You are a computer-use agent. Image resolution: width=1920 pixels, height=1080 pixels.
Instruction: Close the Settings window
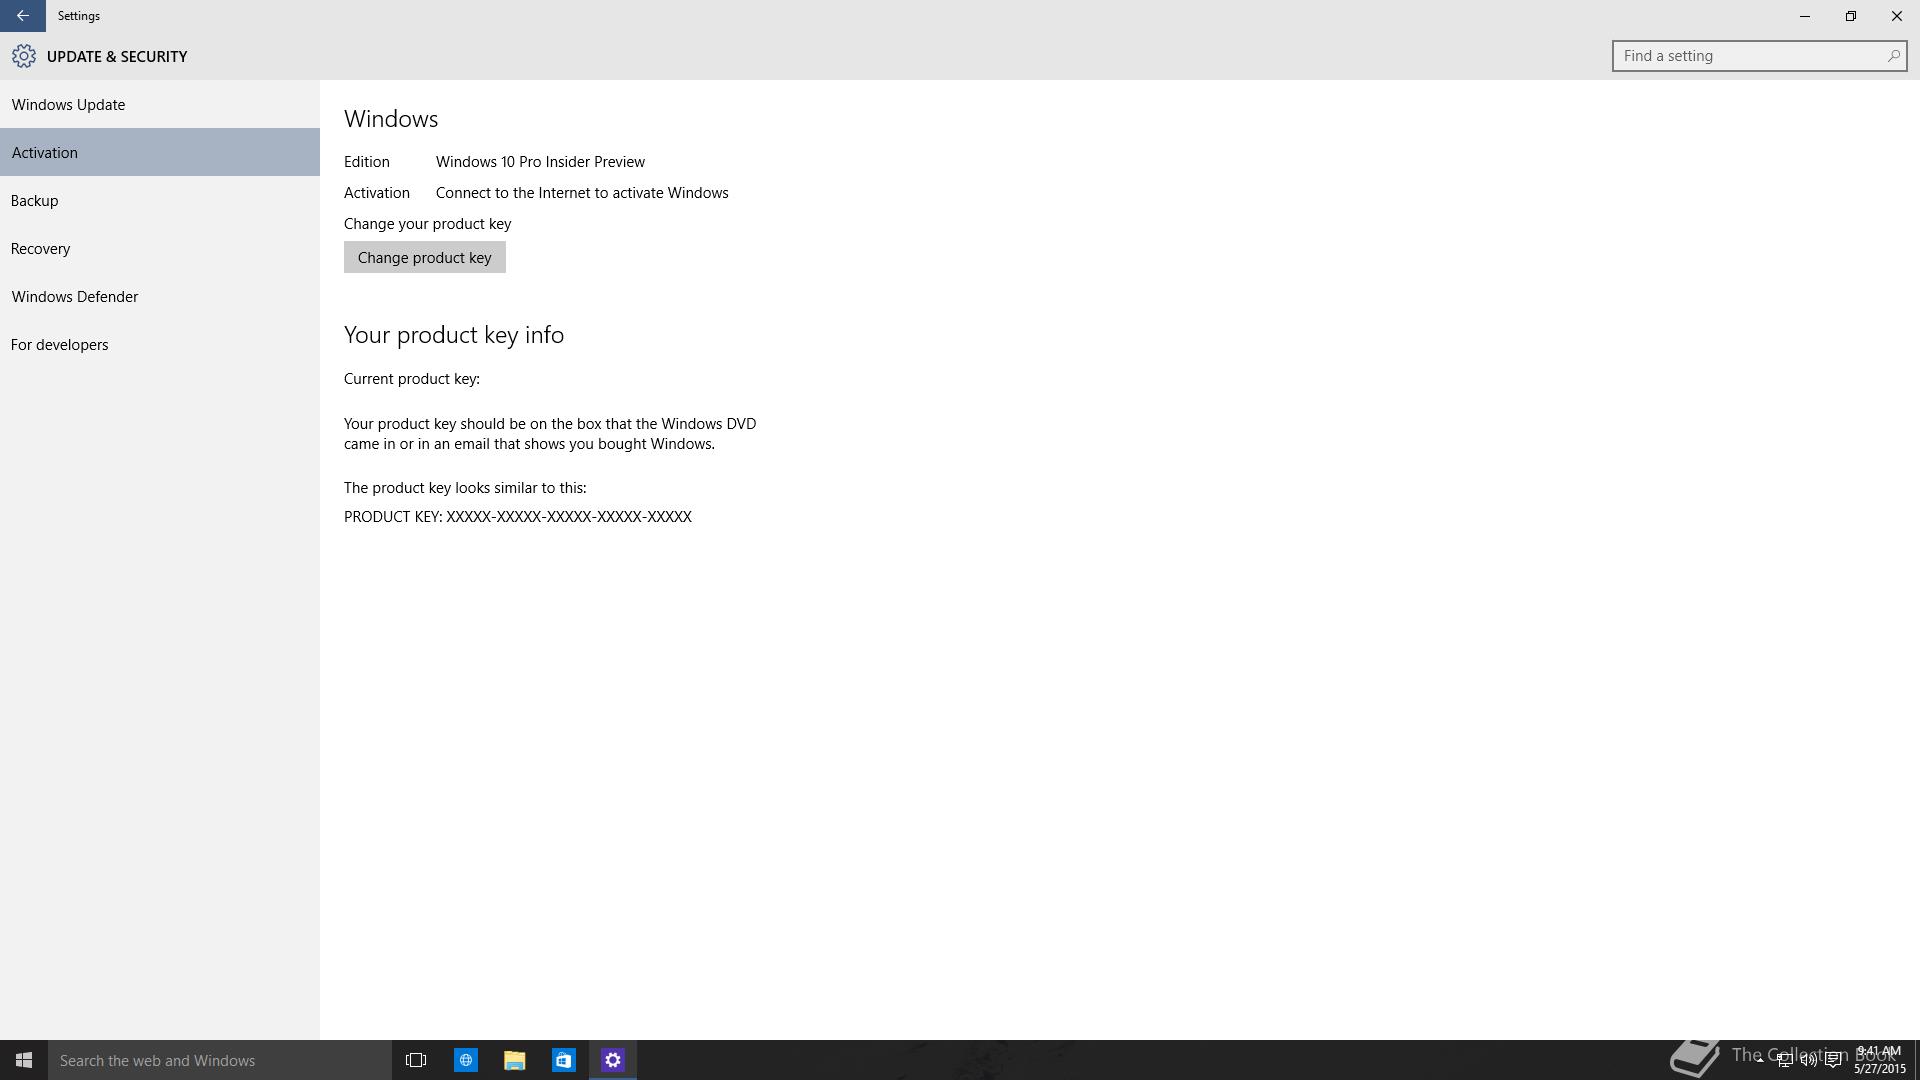pos(1896,16)
